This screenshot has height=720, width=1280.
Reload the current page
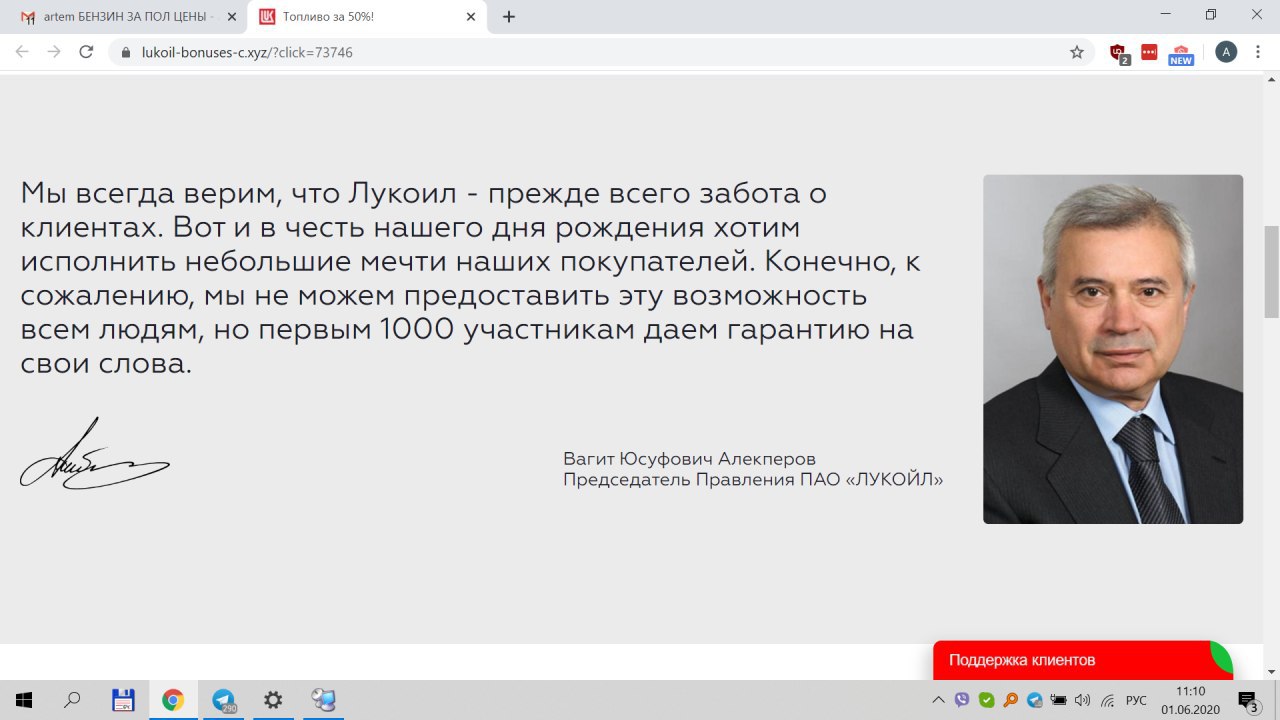86,52
